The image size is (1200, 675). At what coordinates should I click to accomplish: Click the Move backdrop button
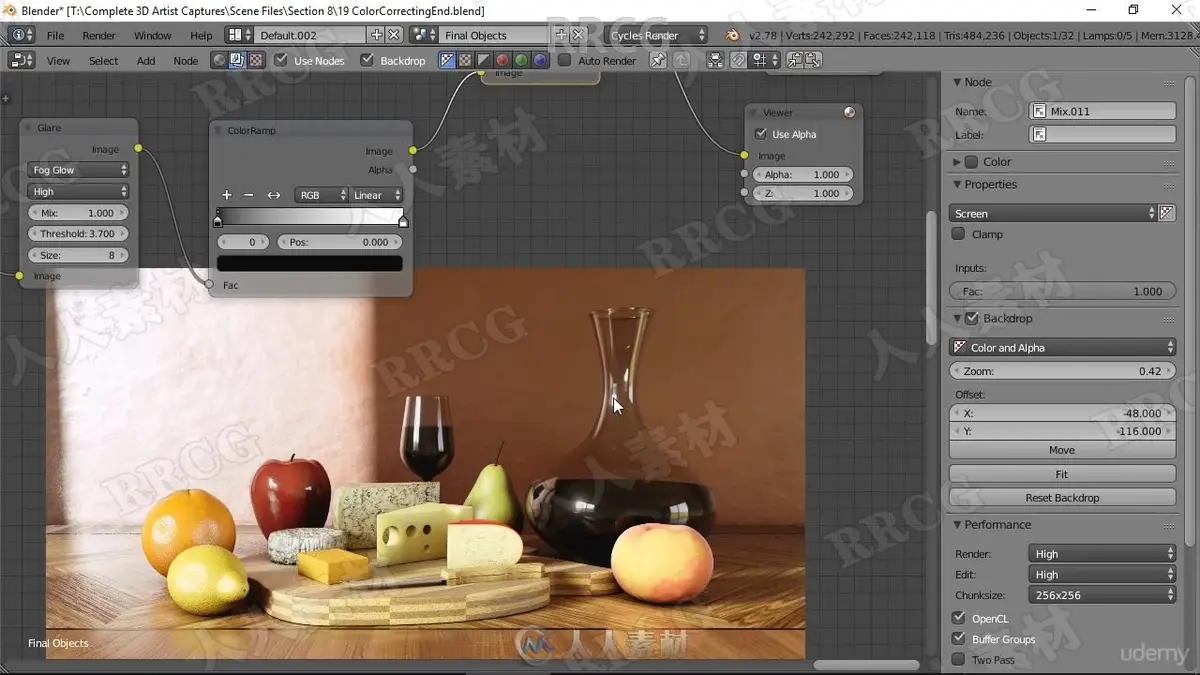[1062, 450]
